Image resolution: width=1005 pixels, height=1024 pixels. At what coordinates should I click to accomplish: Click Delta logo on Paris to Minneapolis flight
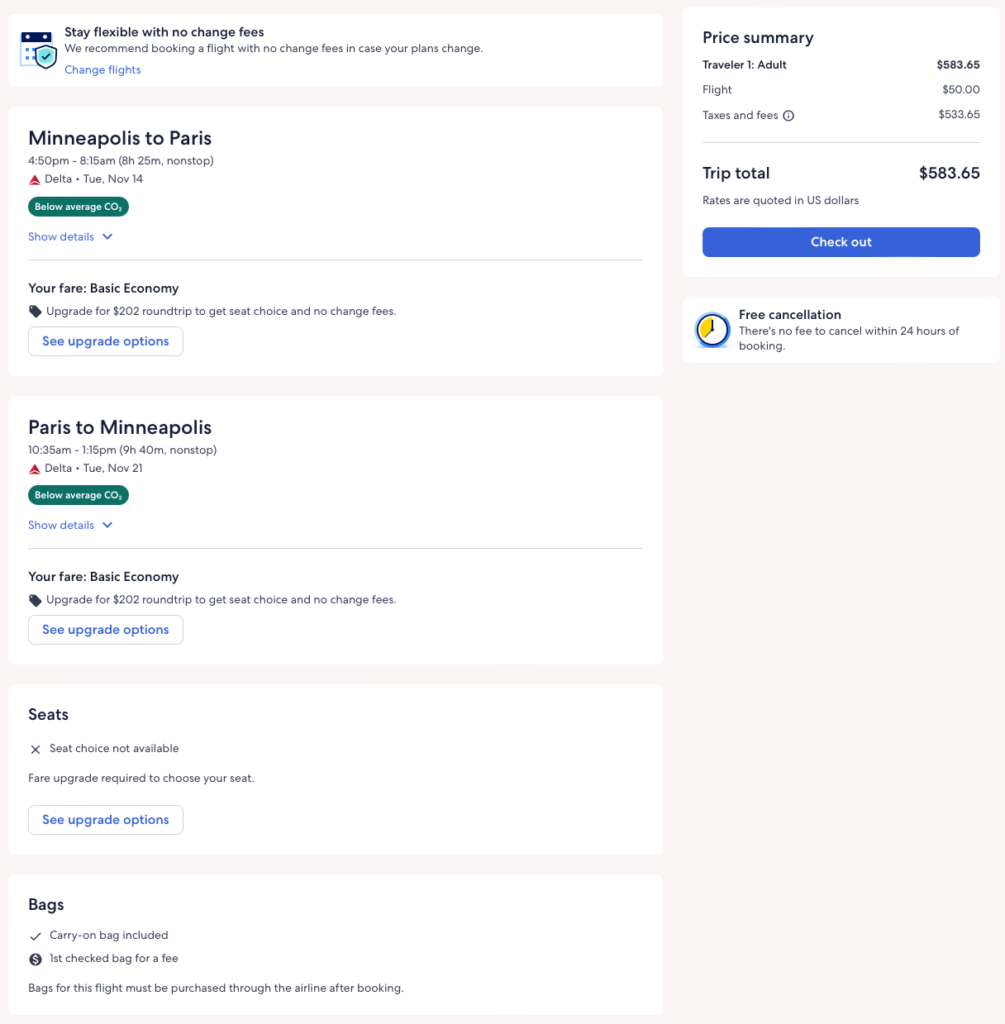point(35,469)
